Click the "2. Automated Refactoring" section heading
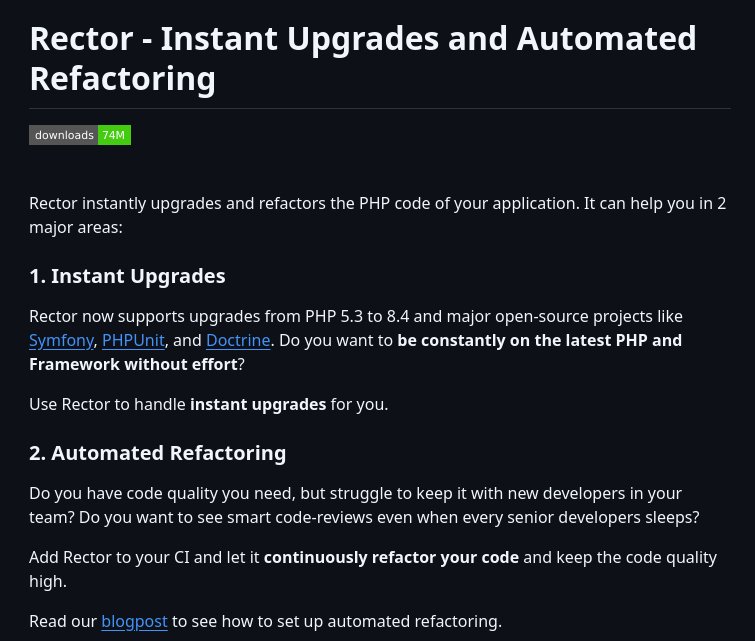This screenshot has height=641, width=755. tap(157, 453)
